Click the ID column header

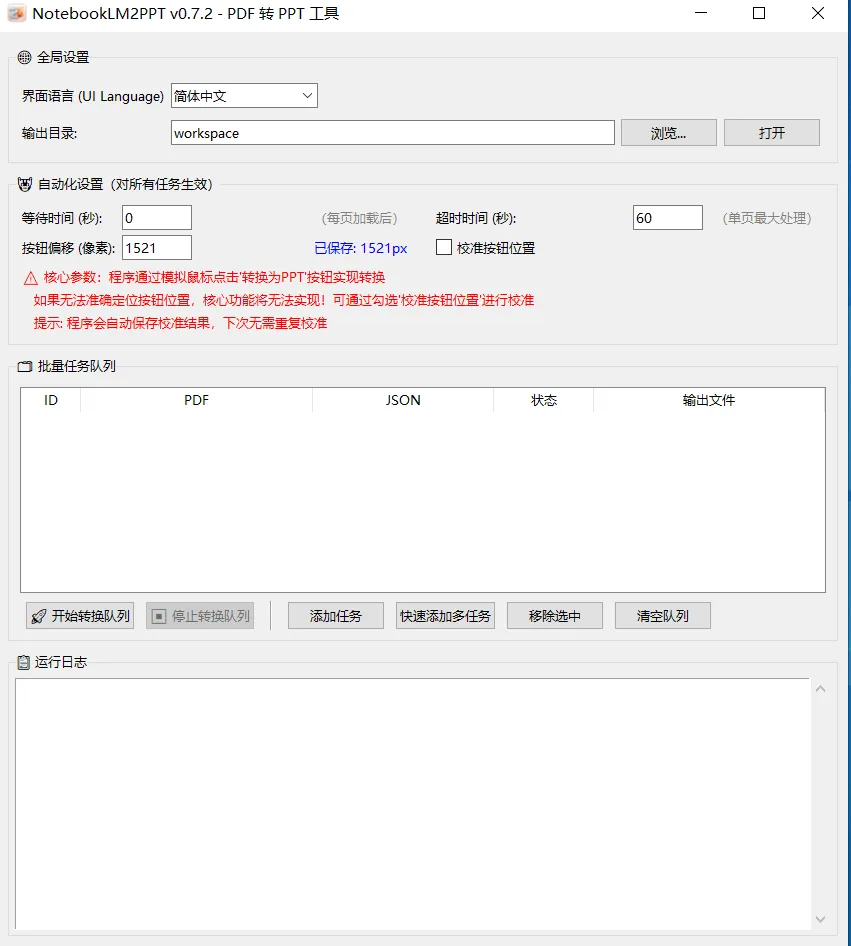click(51, 400)
